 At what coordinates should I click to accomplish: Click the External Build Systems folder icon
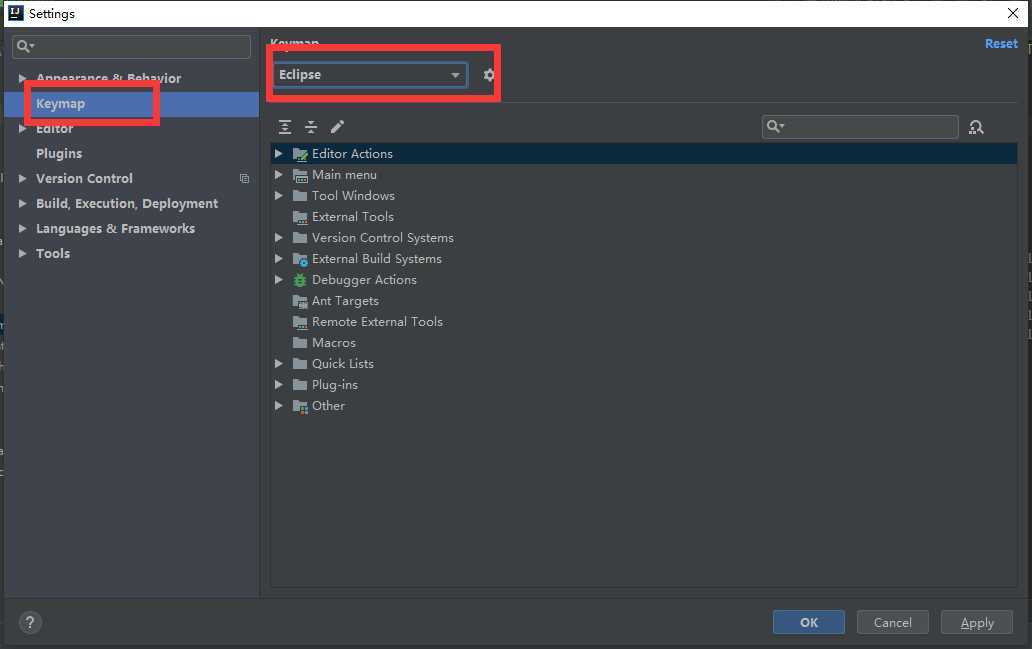coord(300,259)
